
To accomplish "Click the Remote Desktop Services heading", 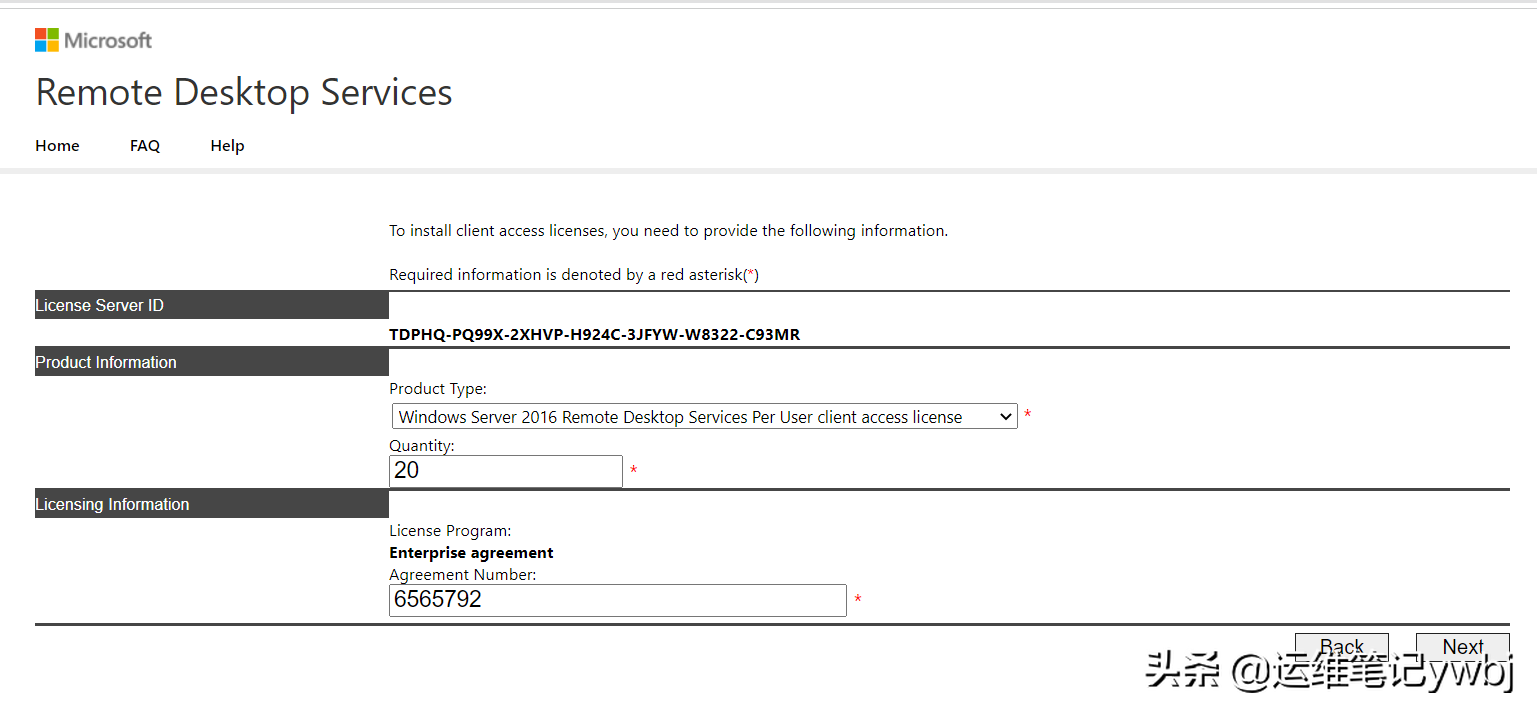I will (244, 92).
